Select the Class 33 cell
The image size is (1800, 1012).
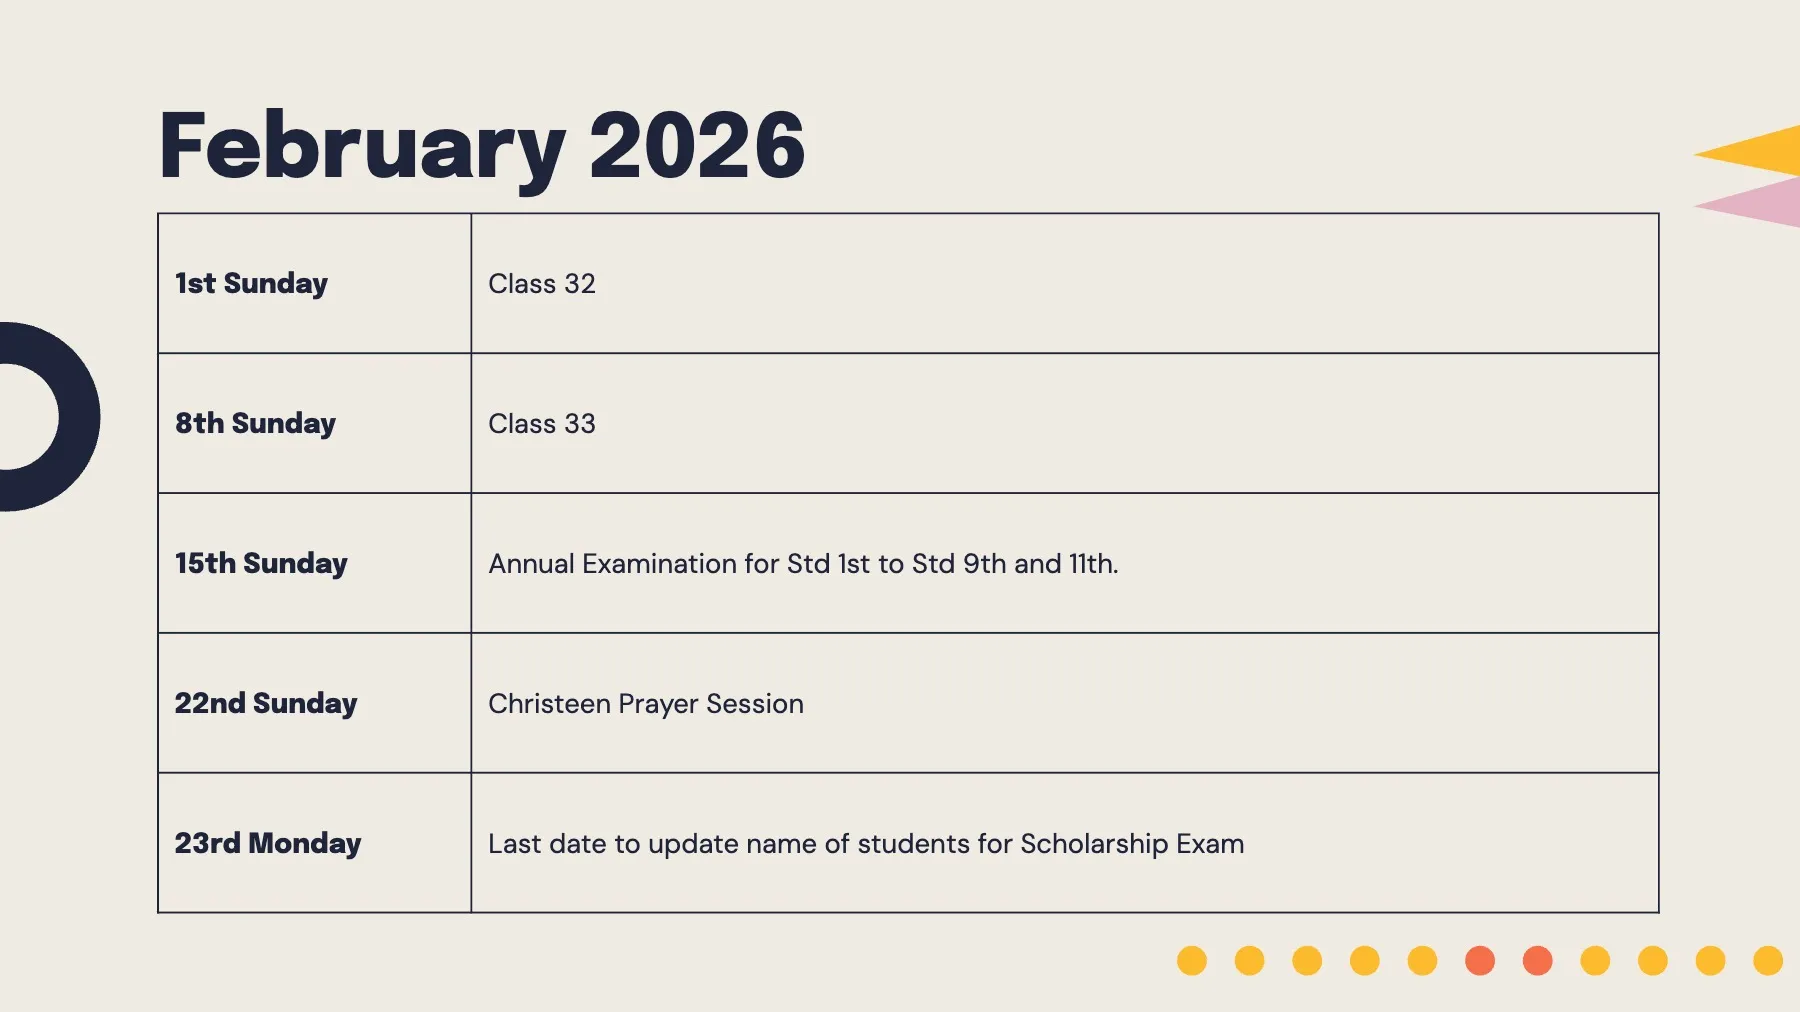pos(1065,423)
